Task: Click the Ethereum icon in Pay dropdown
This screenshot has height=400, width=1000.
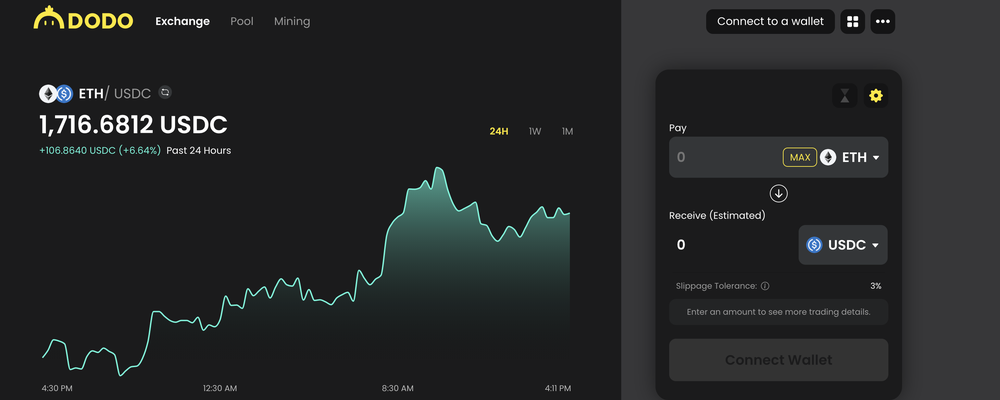Action: (x=828, y=157)
